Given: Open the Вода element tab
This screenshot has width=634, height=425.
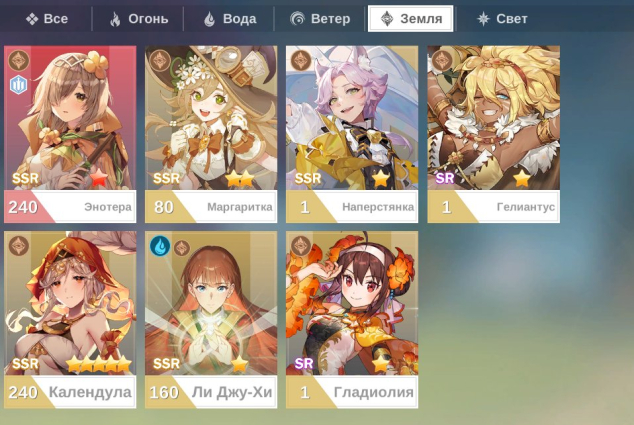Looking at the screenshot, I should click(230, 19).
